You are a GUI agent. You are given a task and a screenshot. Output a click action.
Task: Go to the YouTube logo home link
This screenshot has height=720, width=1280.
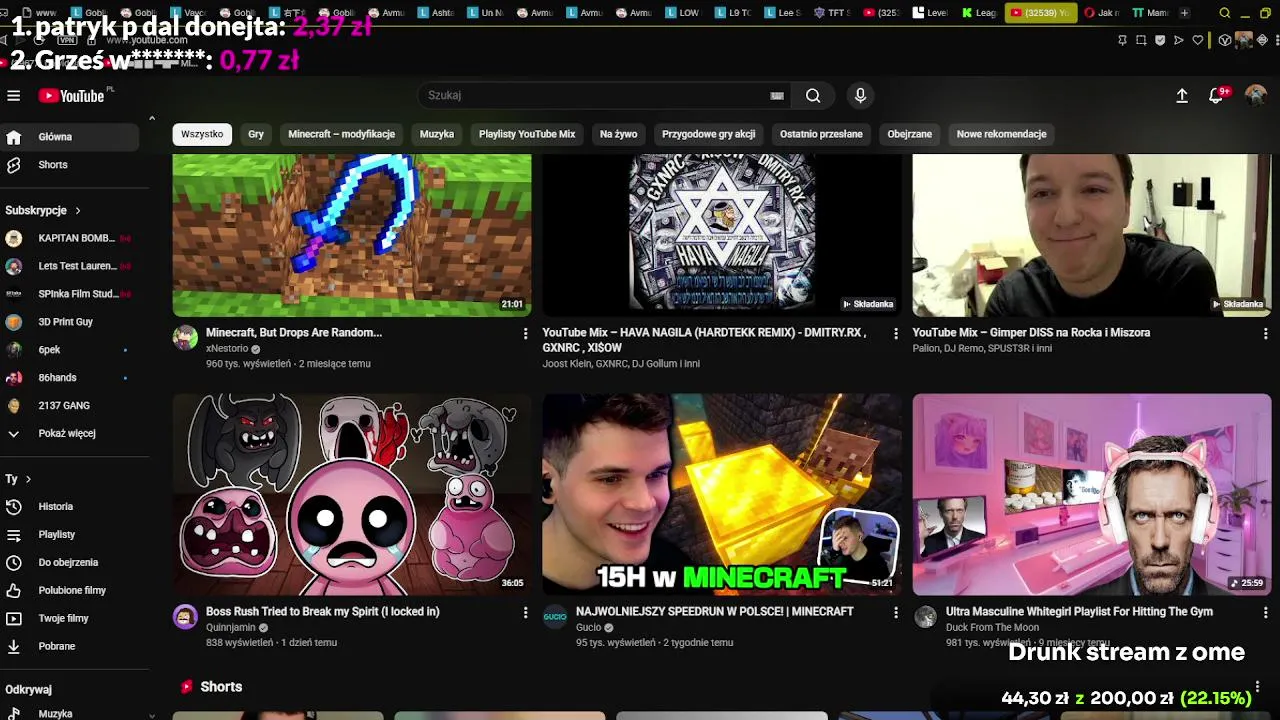pyautogui.click(x=72, y=96)
